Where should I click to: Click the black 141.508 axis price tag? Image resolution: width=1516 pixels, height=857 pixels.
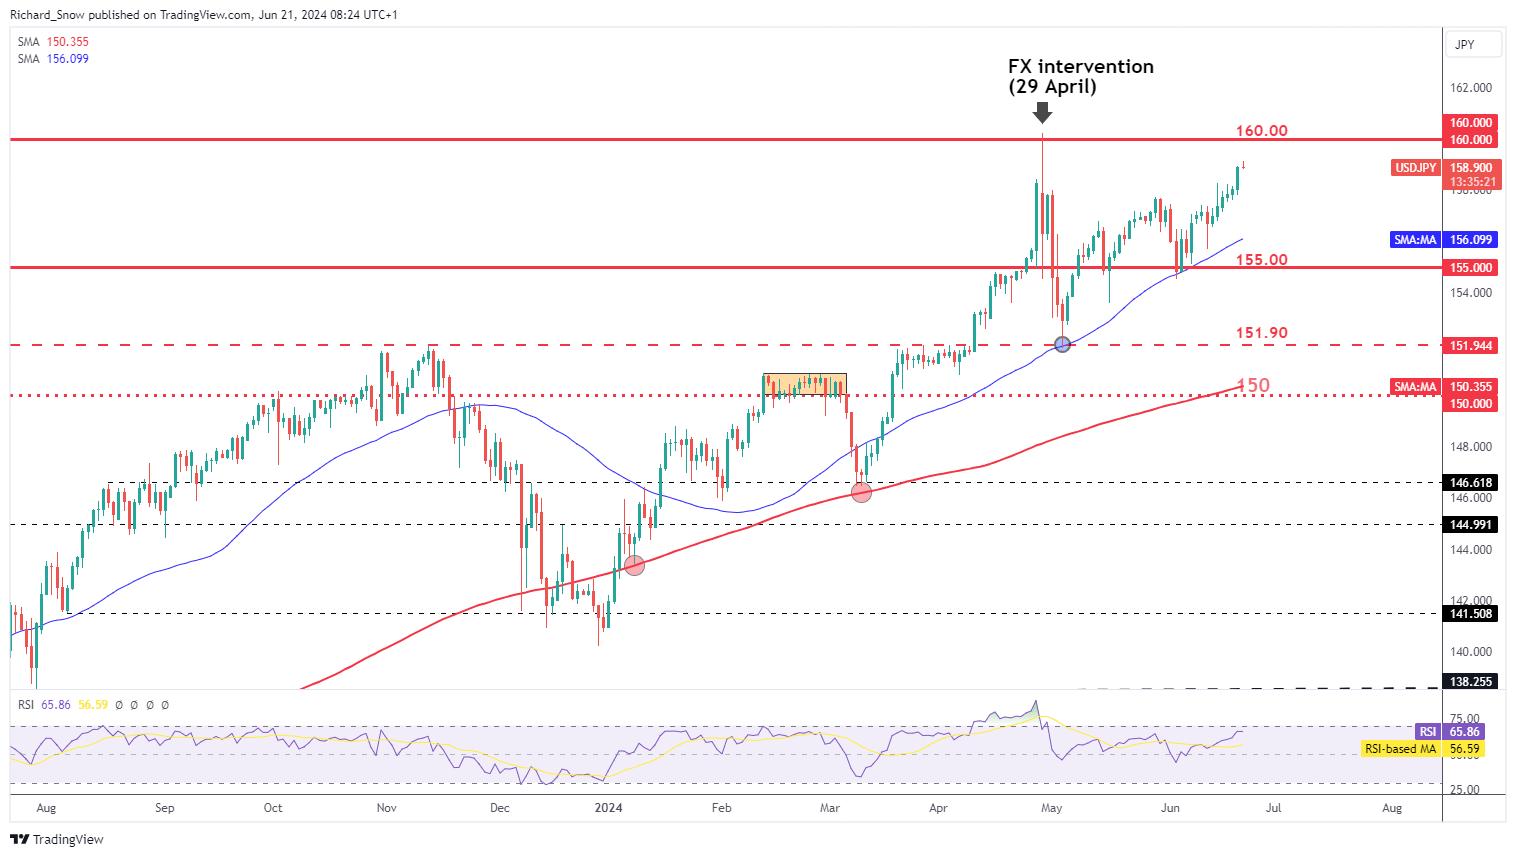(1470, 614)
